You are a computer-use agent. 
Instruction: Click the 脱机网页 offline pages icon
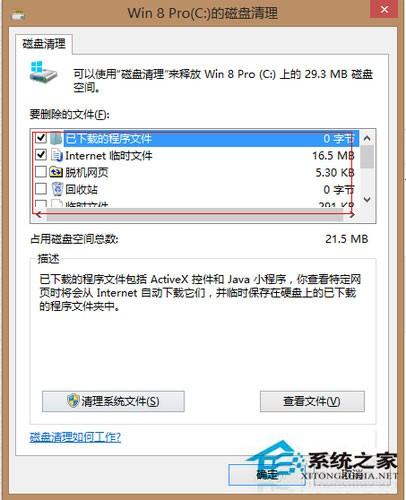tap(56, 172)
